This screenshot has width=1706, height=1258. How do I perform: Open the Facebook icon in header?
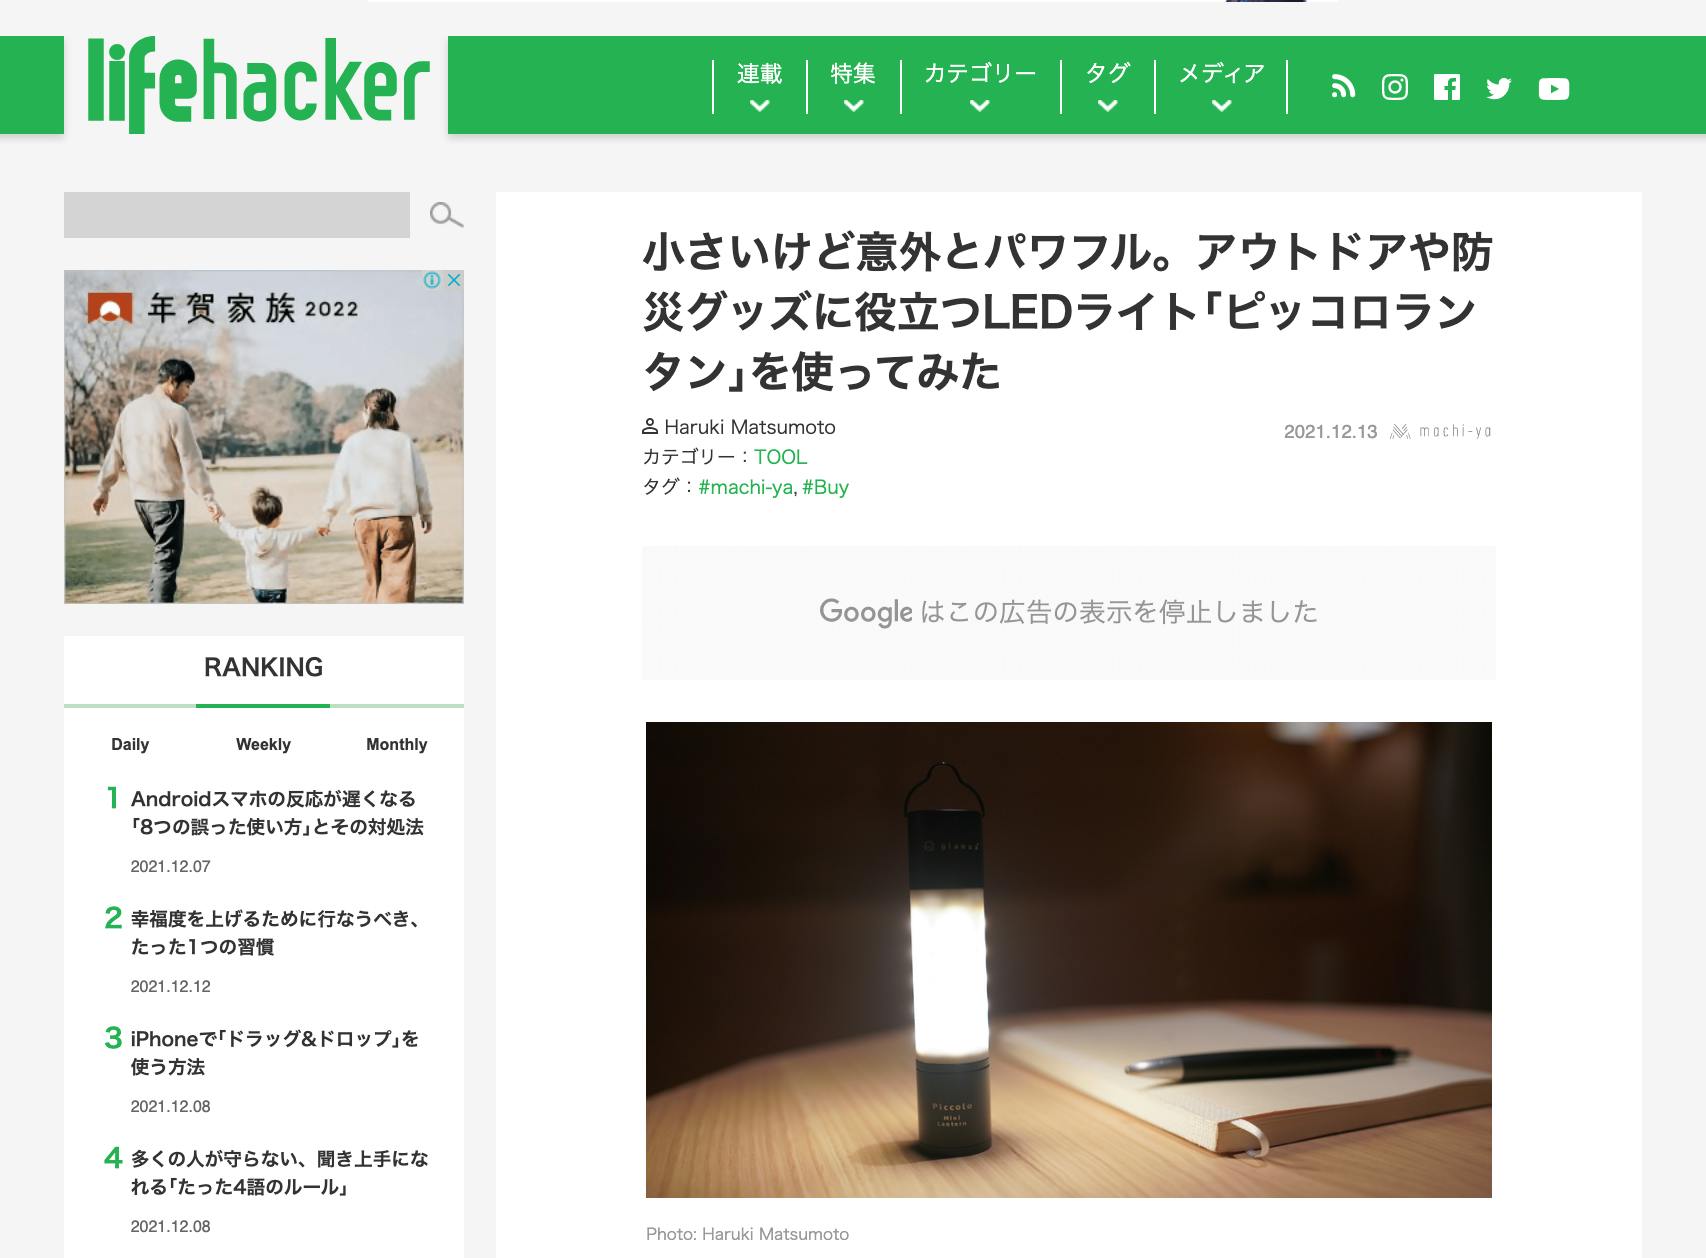click(1447, 87)
